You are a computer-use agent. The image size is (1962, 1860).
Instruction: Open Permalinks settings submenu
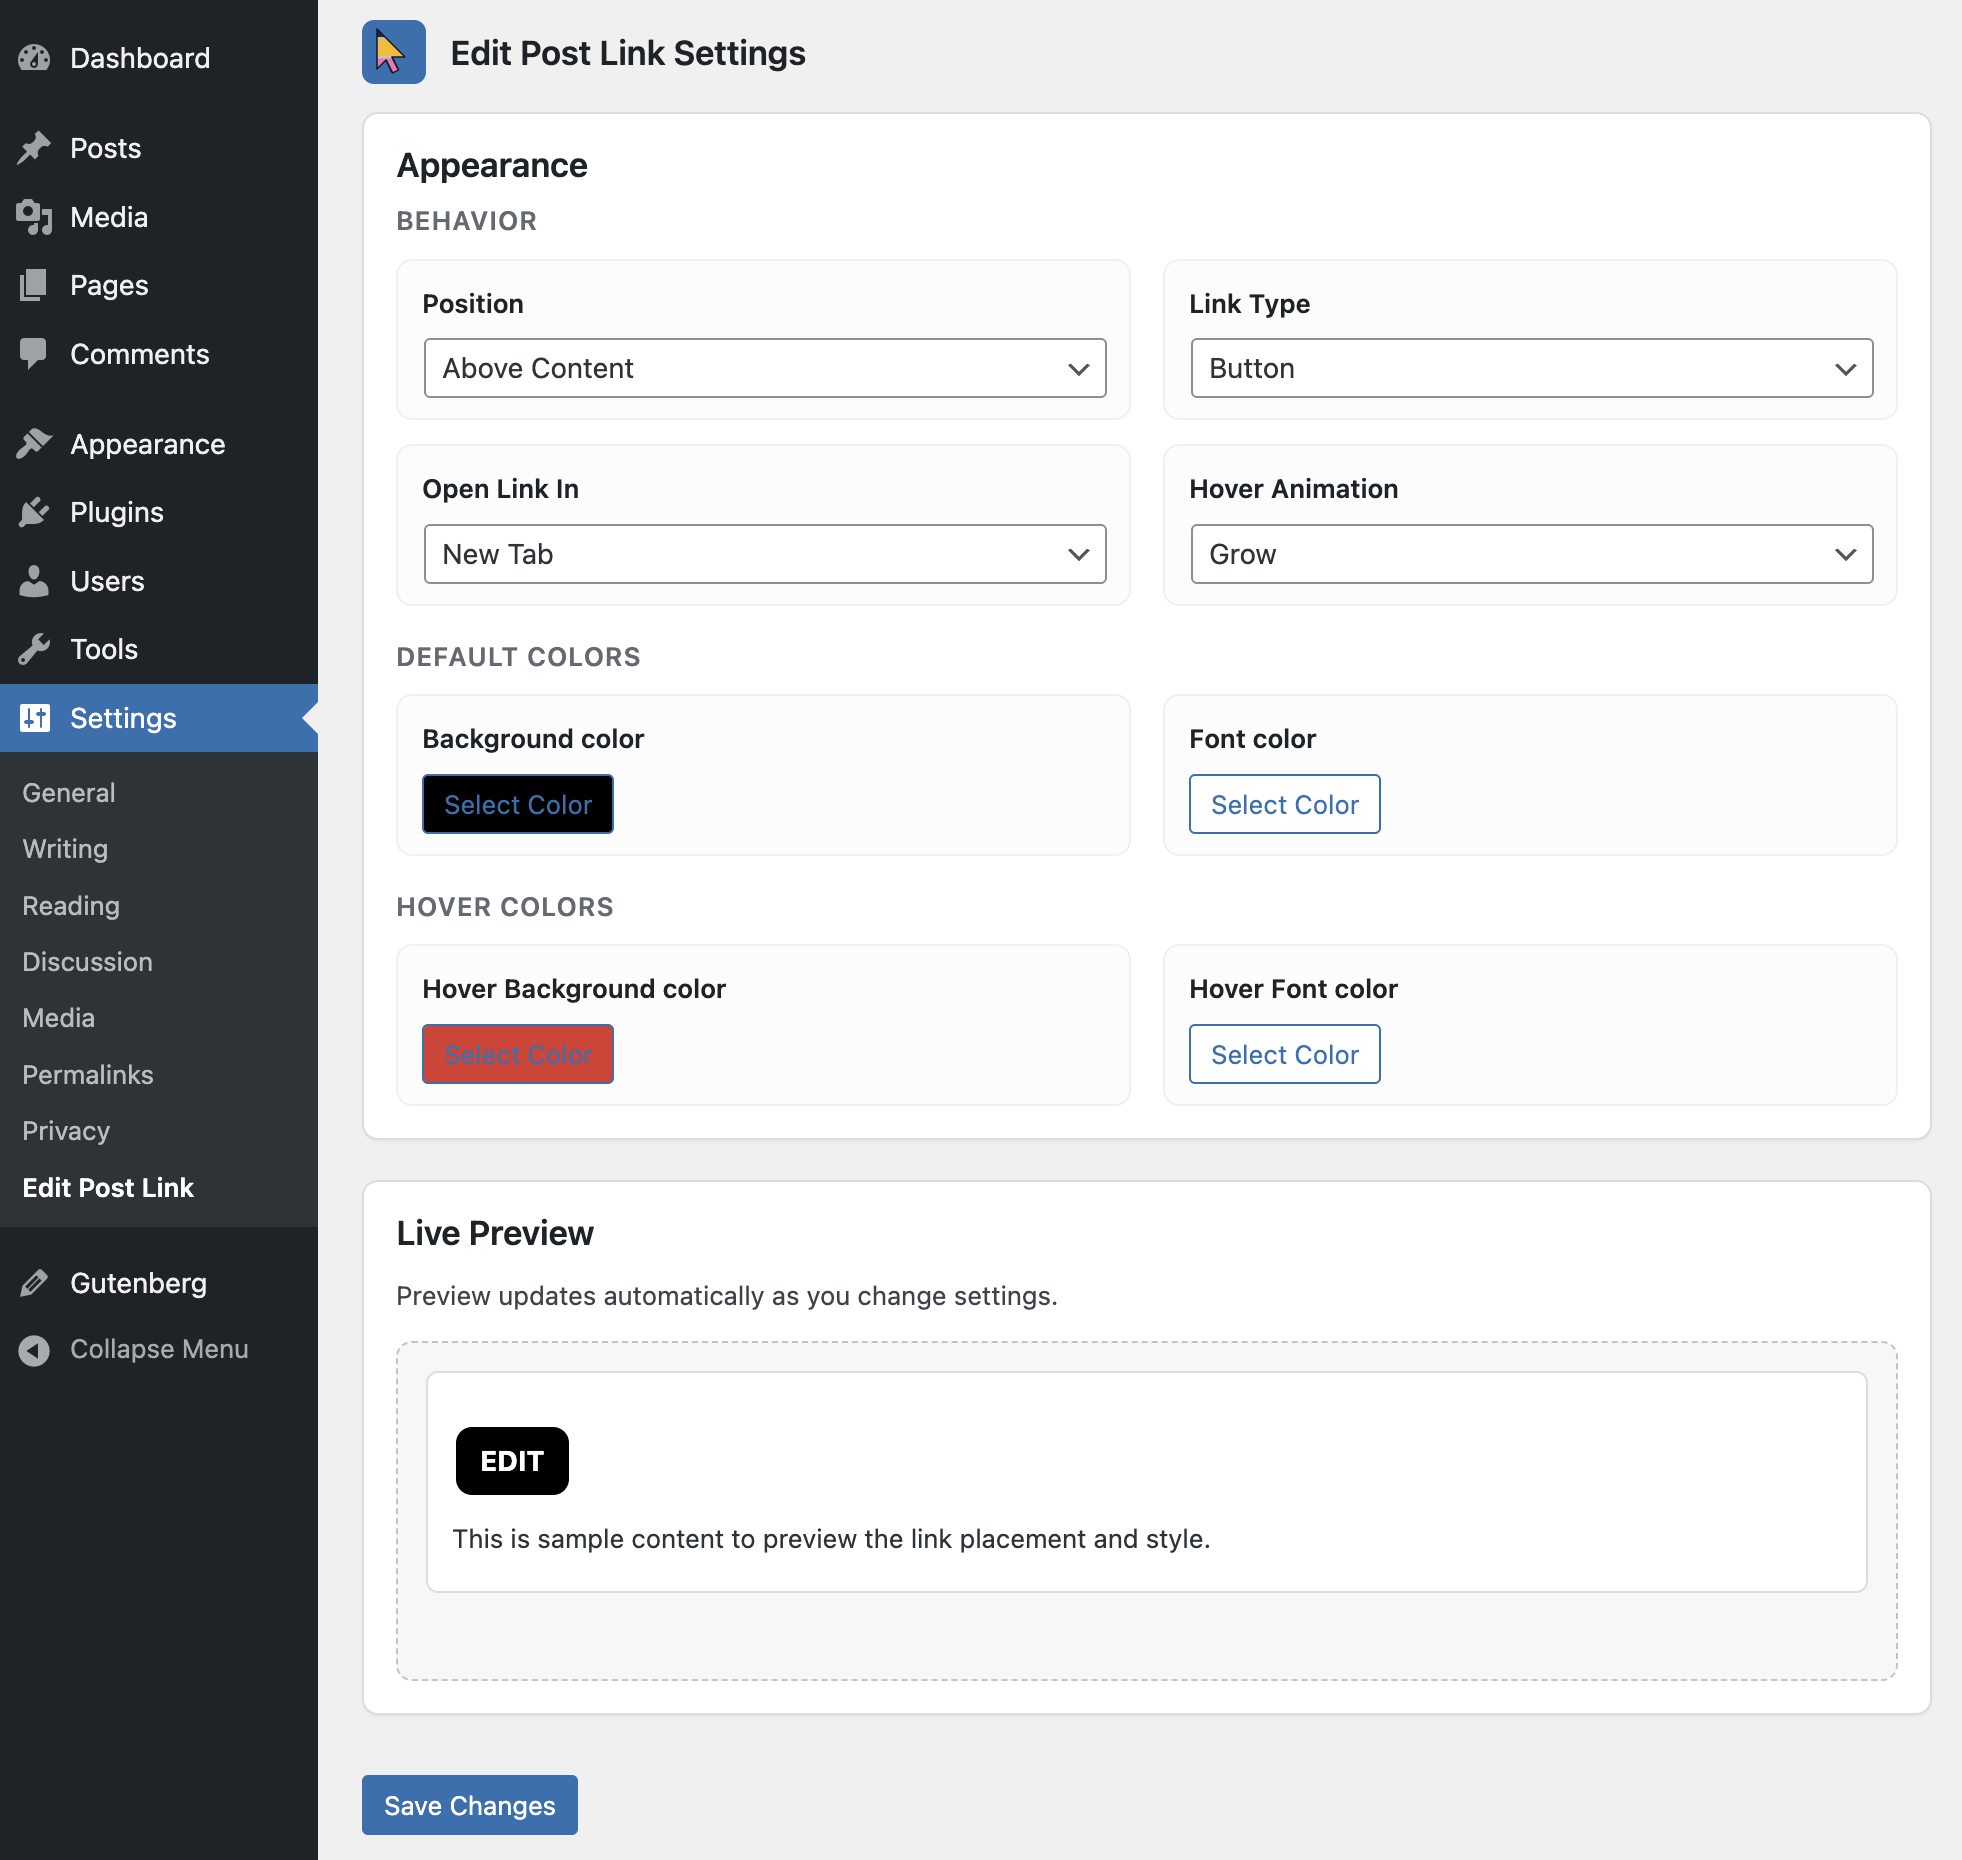(x=88, y=1075)
